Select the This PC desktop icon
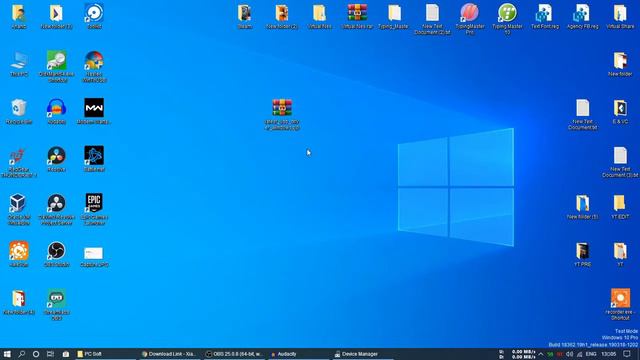Image resolution: width=640 pixels, height=360 pixels. 19,64
